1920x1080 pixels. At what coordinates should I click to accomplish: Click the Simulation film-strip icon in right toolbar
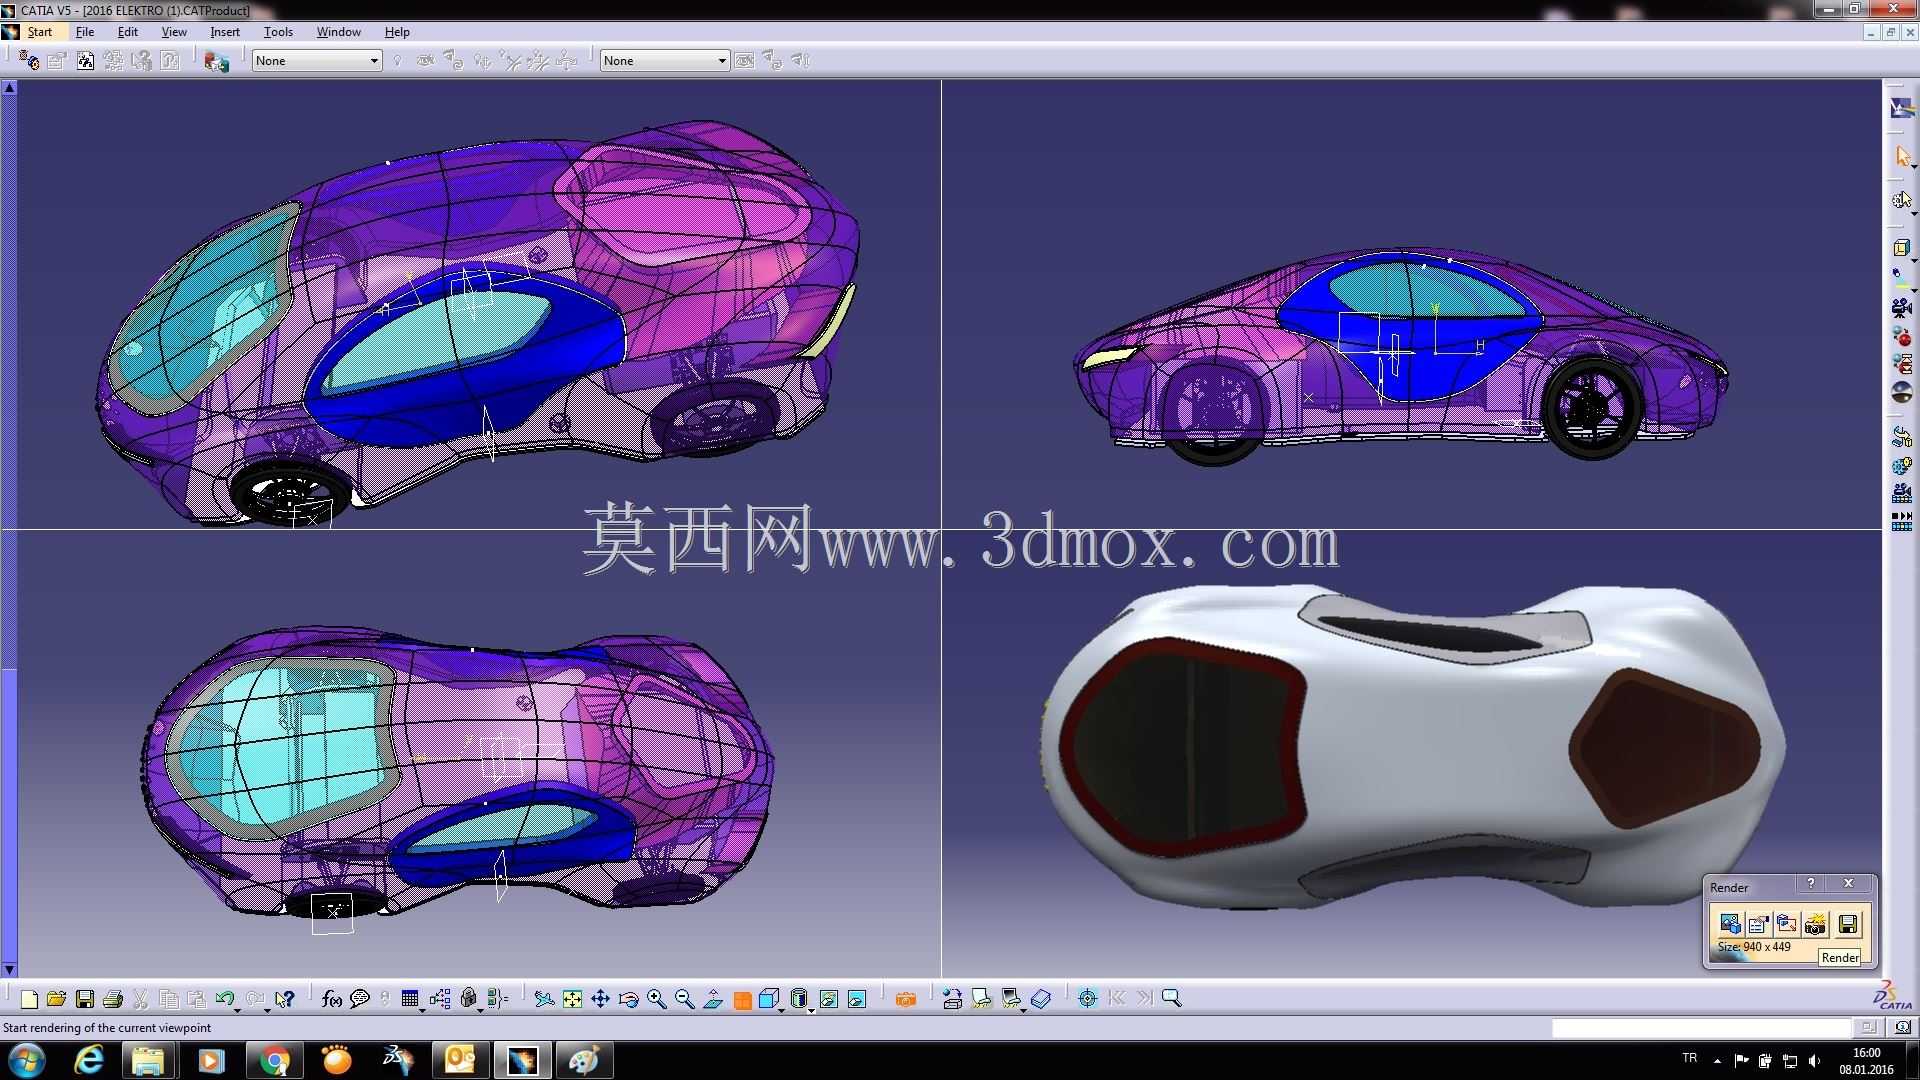tap(1901, 522)
